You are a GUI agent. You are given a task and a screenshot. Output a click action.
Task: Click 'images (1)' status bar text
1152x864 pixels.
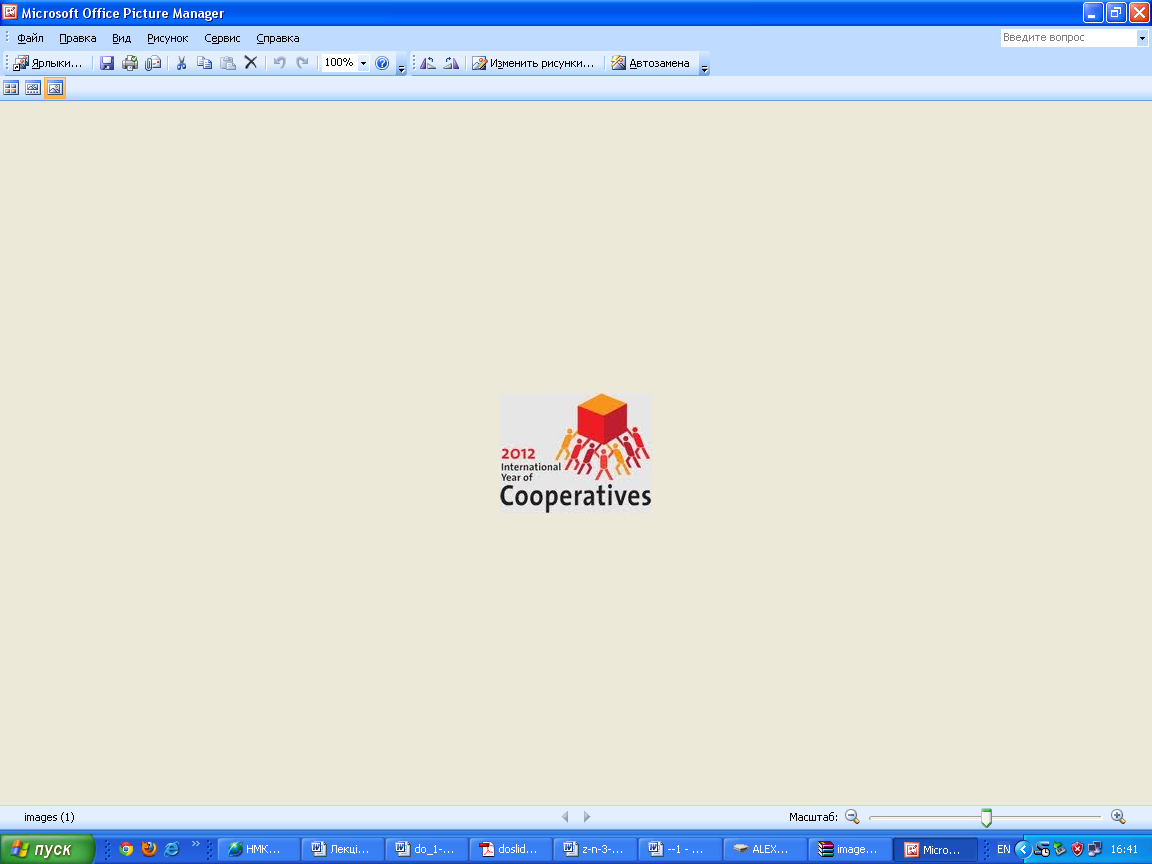point(49,817)
